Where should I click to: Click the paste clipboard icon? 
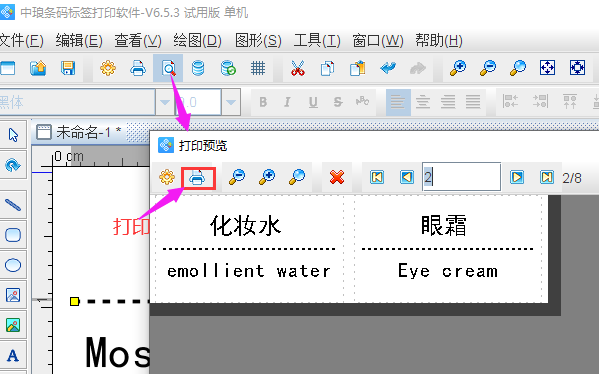[x=358, y=68]
